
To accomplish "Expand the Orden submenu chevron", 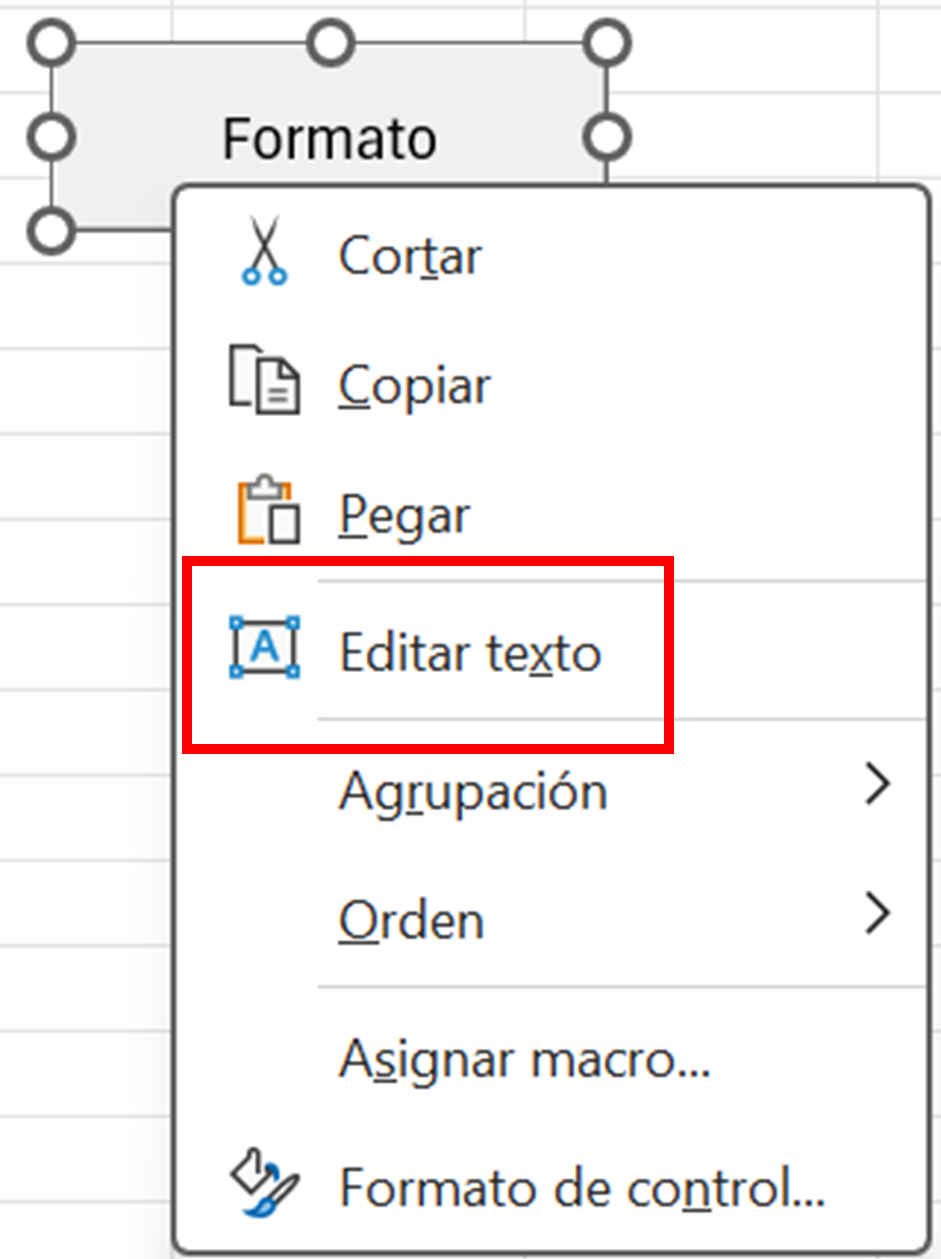I will click(x=877, y=914).
